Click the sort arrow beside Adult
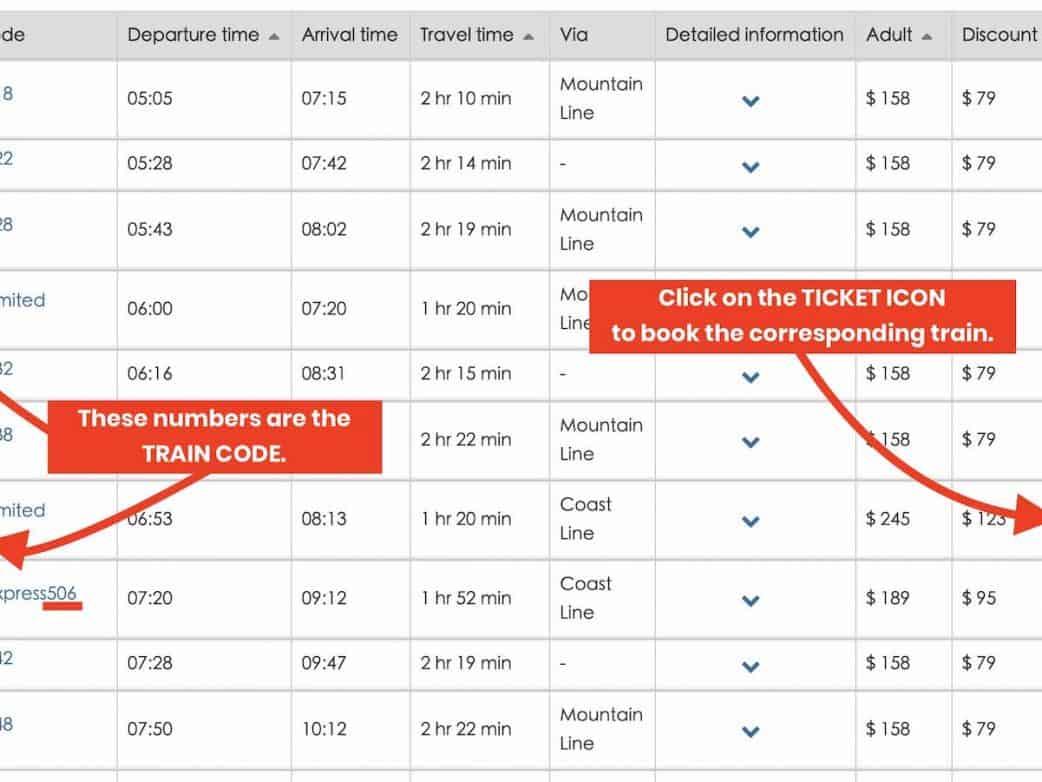Image resolution: width=1042 pixels, height=782 pixels. pyautogui.click(x=927, y=36)
